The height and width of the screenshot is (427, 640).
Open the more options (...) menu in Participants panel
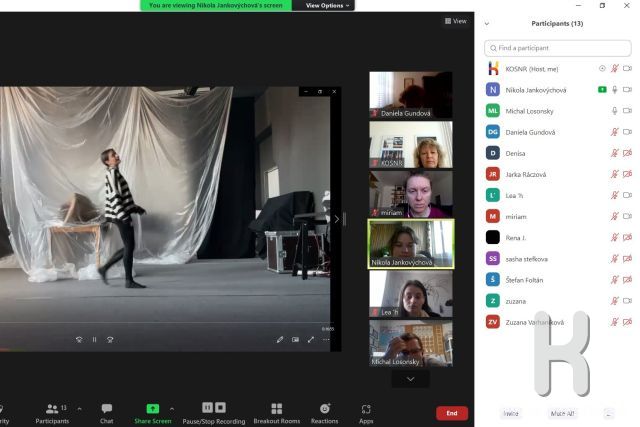(608, 413)
